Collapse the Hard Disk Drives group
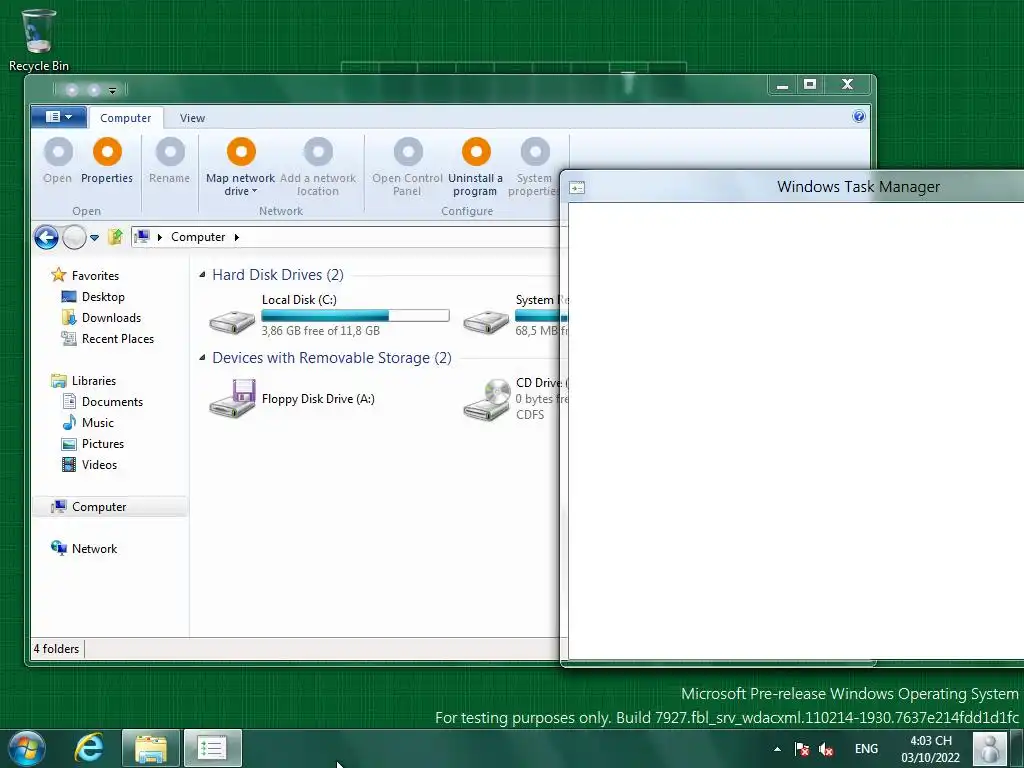This screenshot has width=1024, height=768. (x=202, y=275)
